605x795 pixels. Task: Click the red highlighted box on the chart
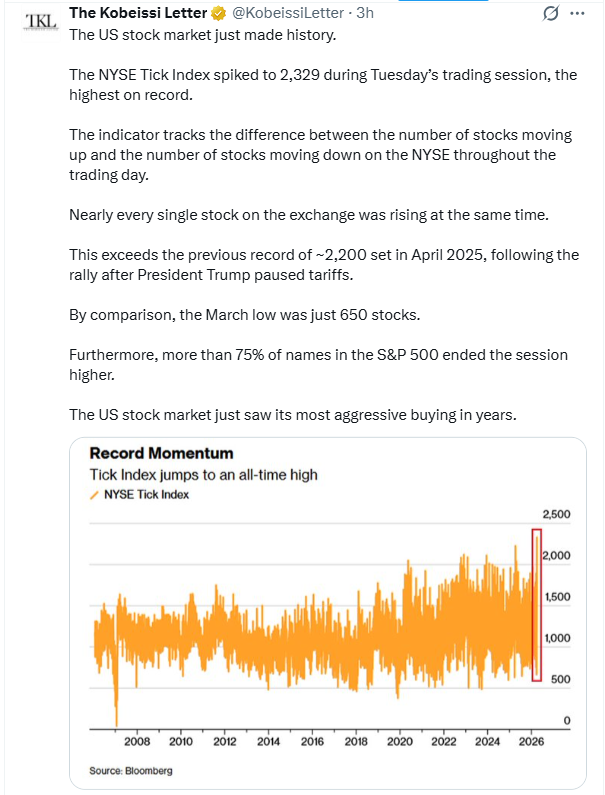pyautogui.click(x=536, y=605)
